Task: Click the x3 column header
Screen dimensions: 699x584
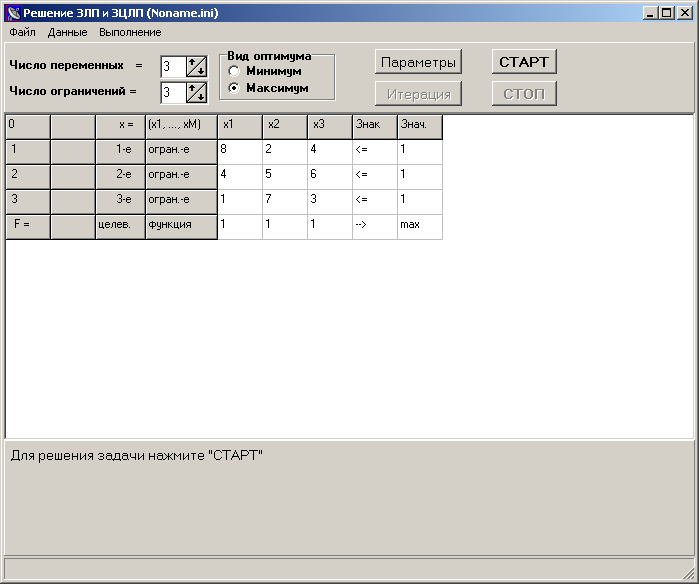Action: click(x=330, y=127)
